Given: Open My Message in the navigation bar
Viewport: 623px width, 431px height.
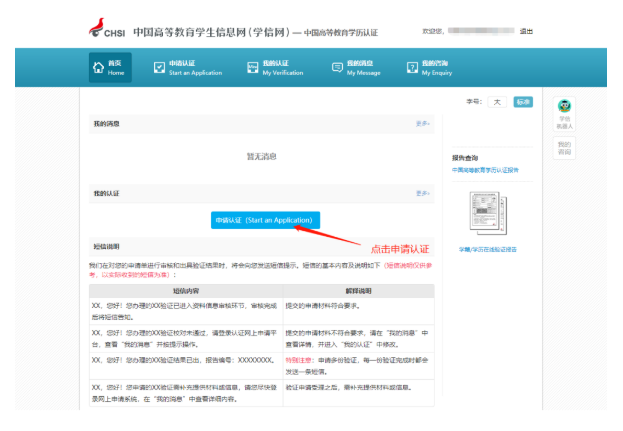Looking at the screenshot, I should tap(356, 68).
